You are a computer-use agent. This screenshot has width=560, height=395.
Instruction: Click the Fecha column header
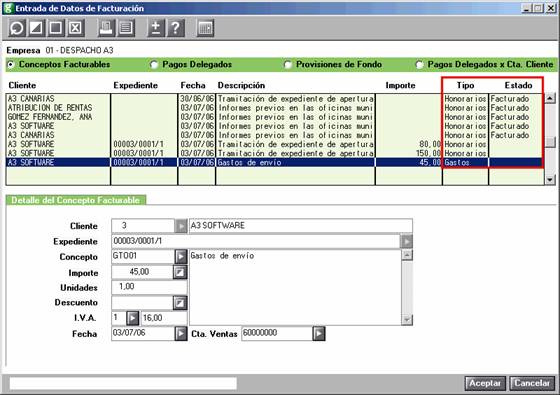[193, 85]
